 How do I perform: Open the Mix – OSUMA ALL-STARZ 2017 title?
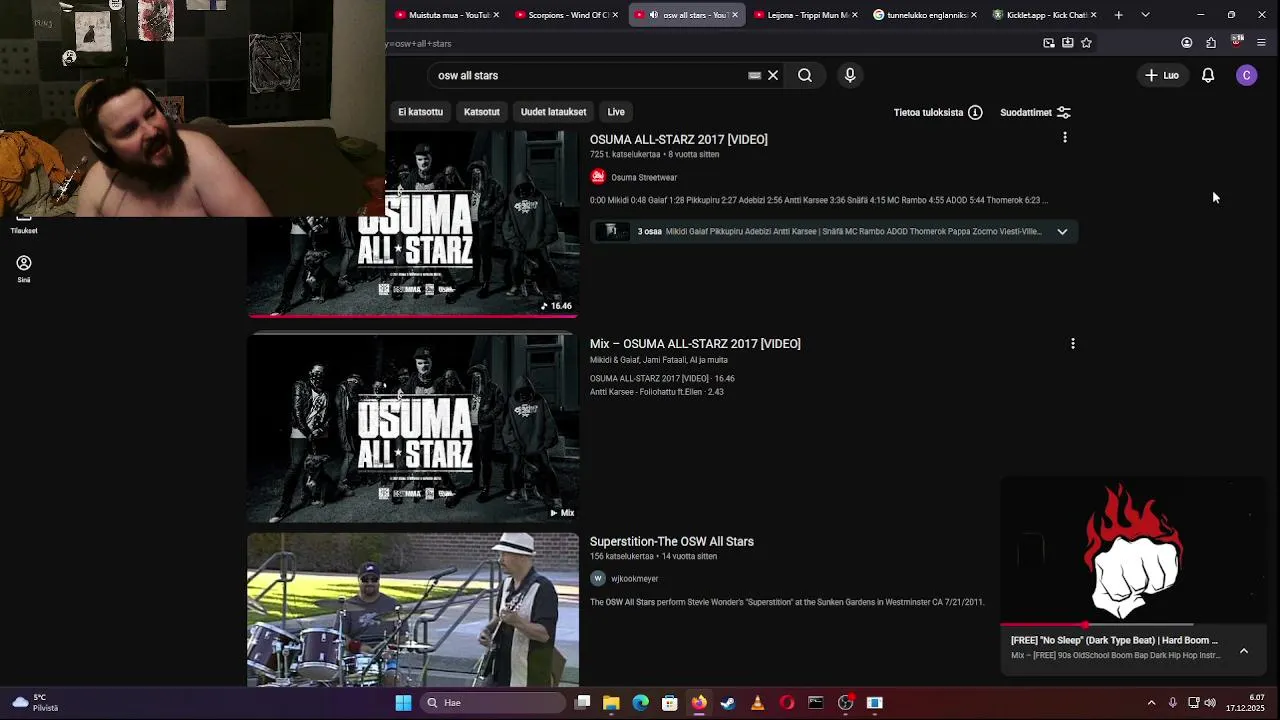695,343
